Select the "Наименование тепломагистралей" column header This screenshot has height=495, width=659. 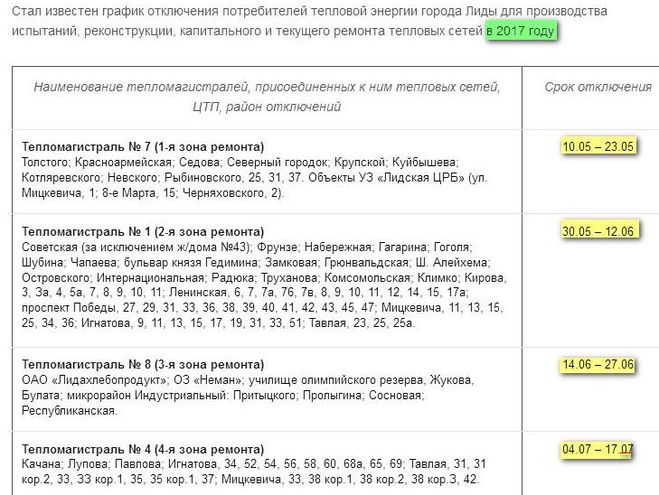[x=266, y=97]
